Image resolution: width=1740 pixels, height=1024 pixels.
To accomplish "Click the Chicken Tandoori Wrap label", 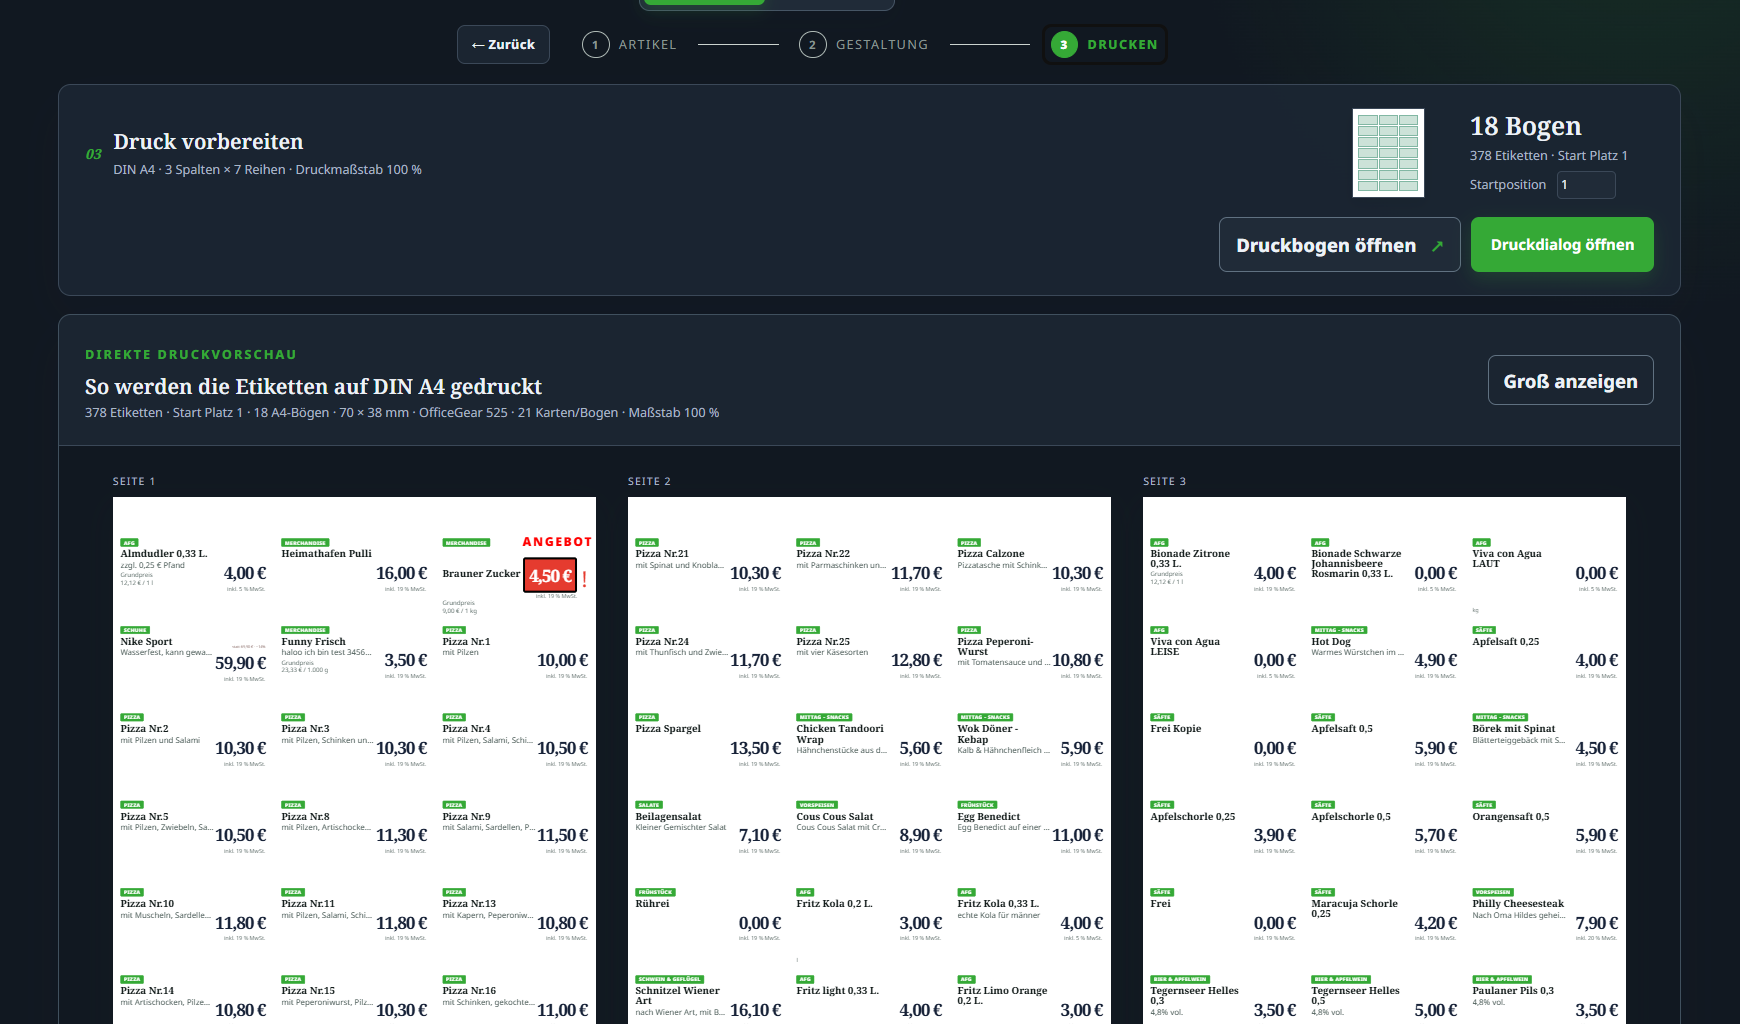I will click(x=839, y=734).
